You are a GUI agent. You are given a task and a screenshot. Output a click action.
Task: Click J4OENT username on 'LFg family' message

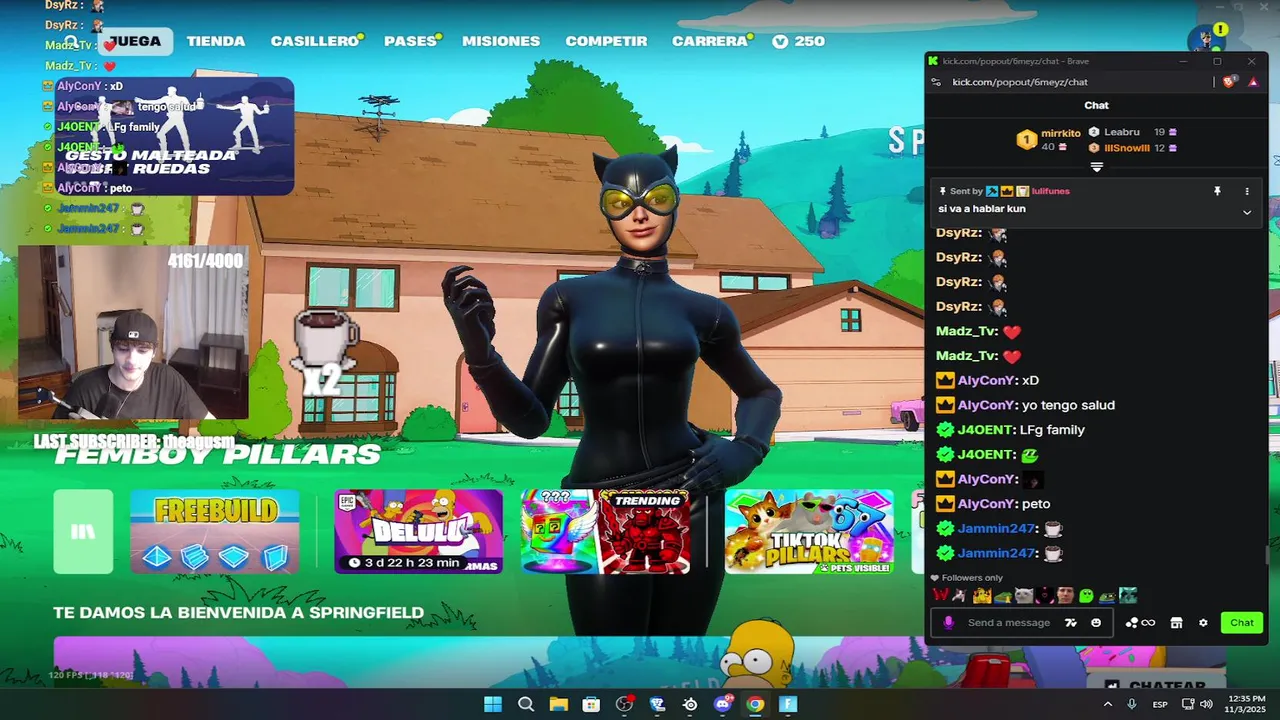(985, 430)
